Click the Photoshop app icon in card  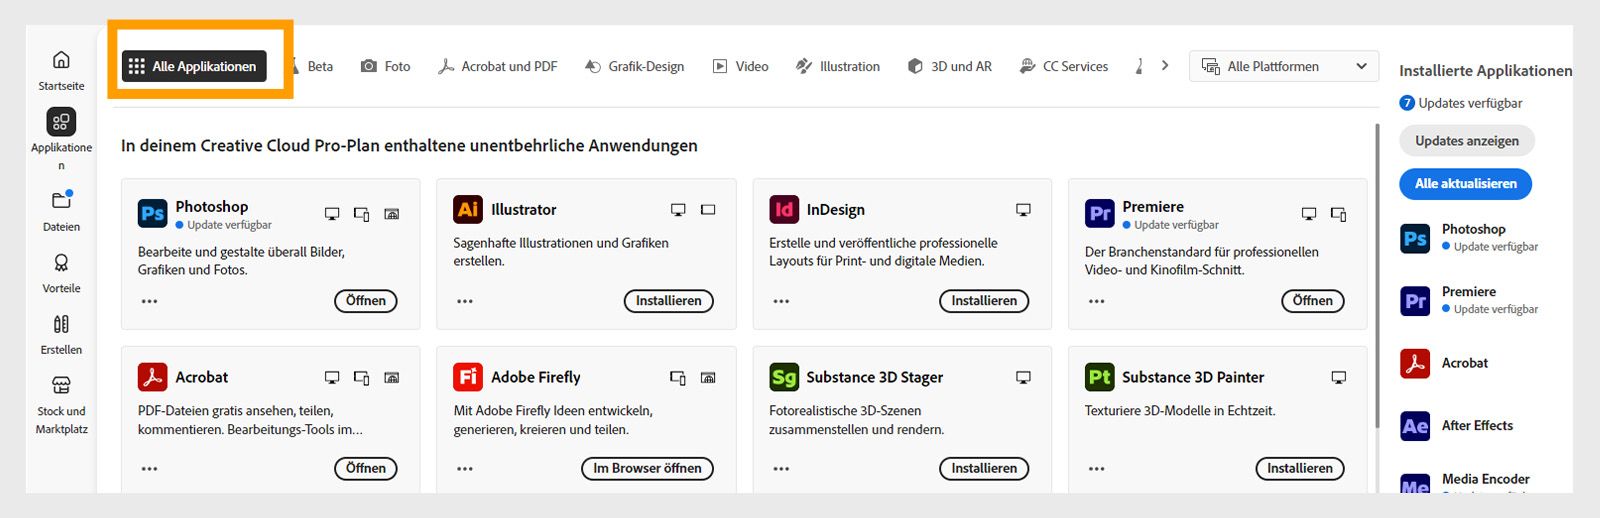tap(153, 212)
